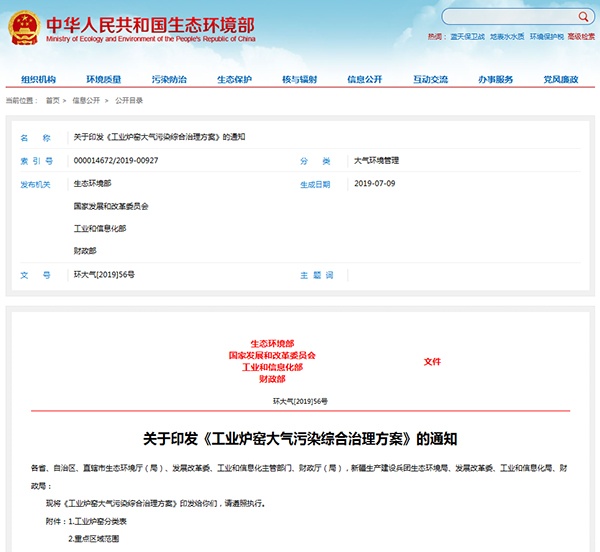Image resolution: width=600 pixels, height=552 pixels.
Task: Select 污染防治 navigation item
Action: [x=169, y=79]
